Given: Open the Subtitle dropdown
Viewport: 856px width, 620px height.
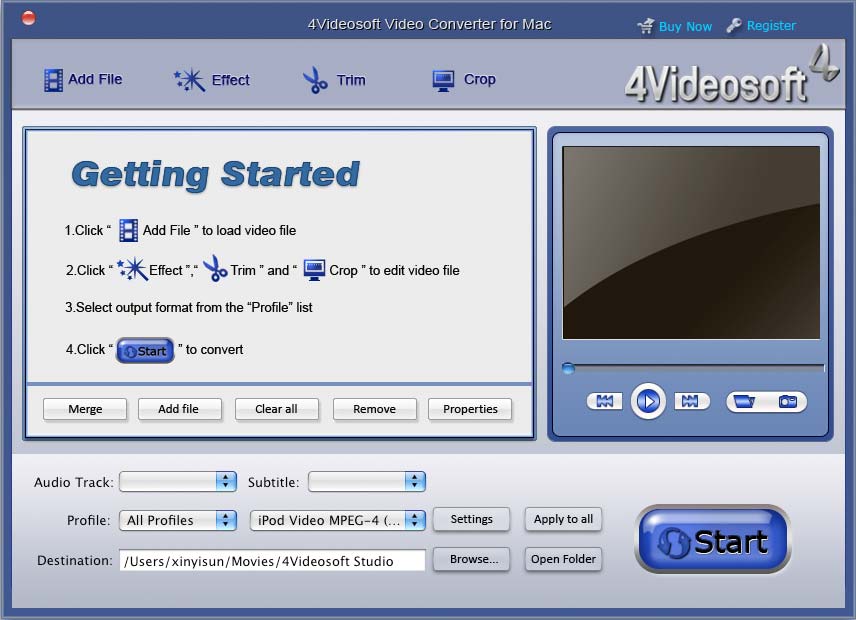Looking at the screenshot, I should (366, 482).
